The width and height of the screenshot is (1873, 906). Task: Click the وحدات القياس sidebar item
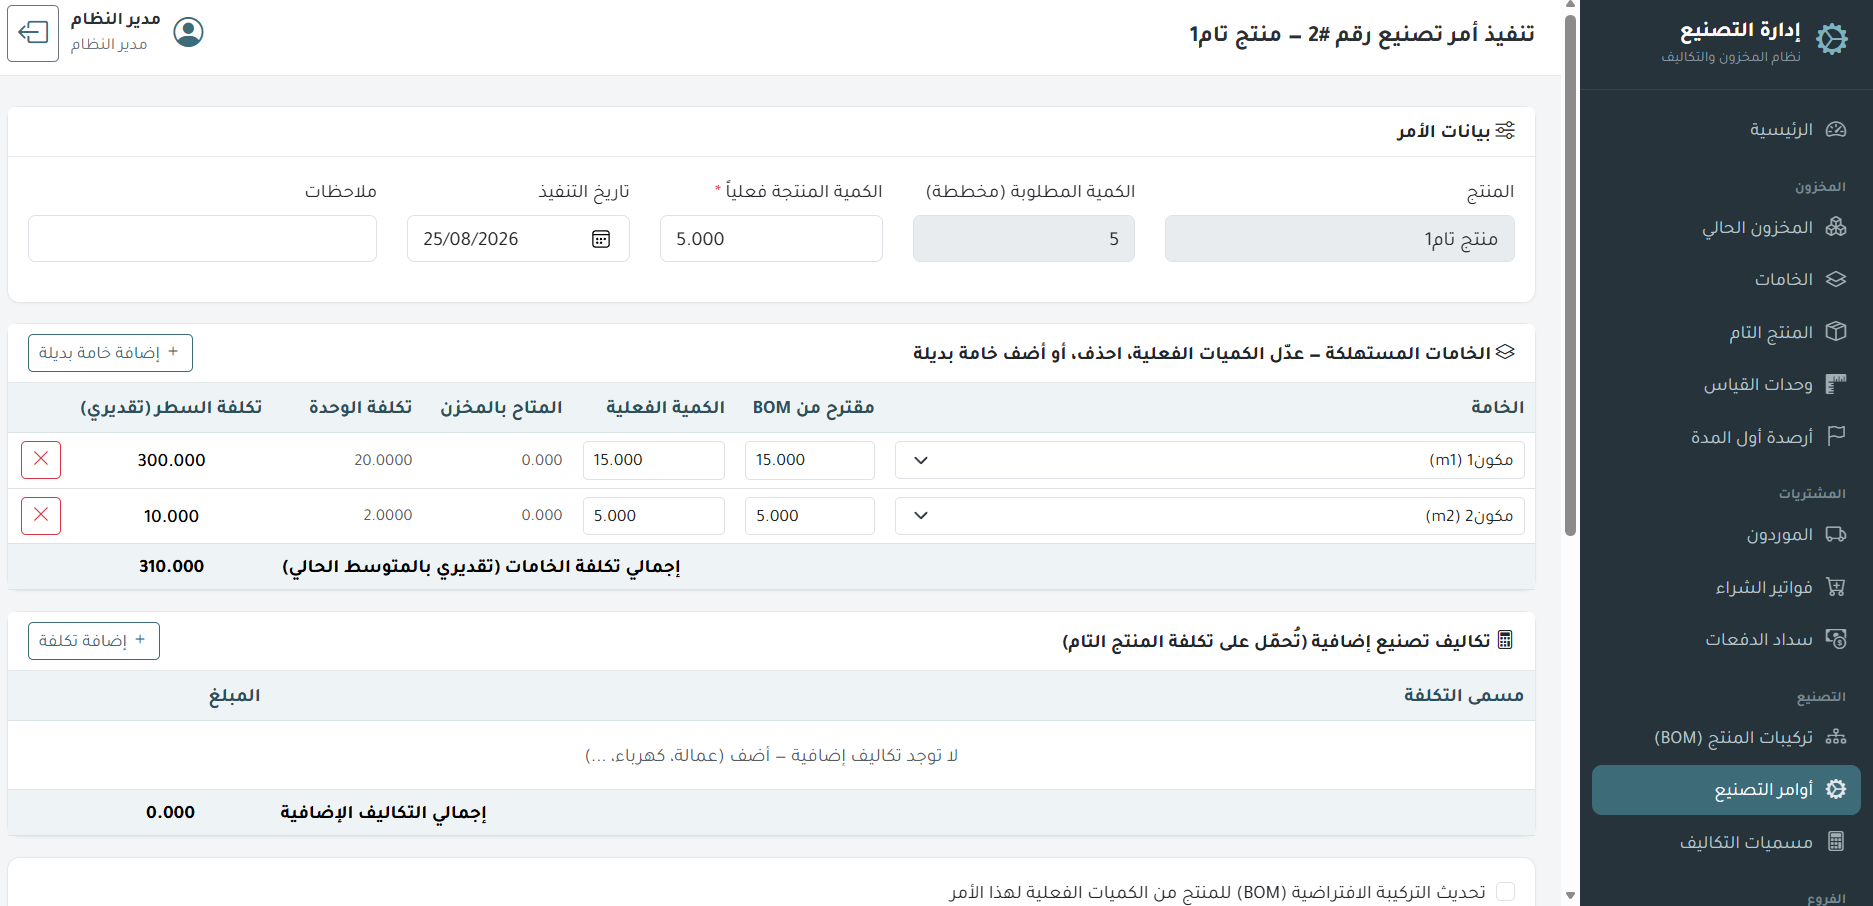(x=1726, y=384)
